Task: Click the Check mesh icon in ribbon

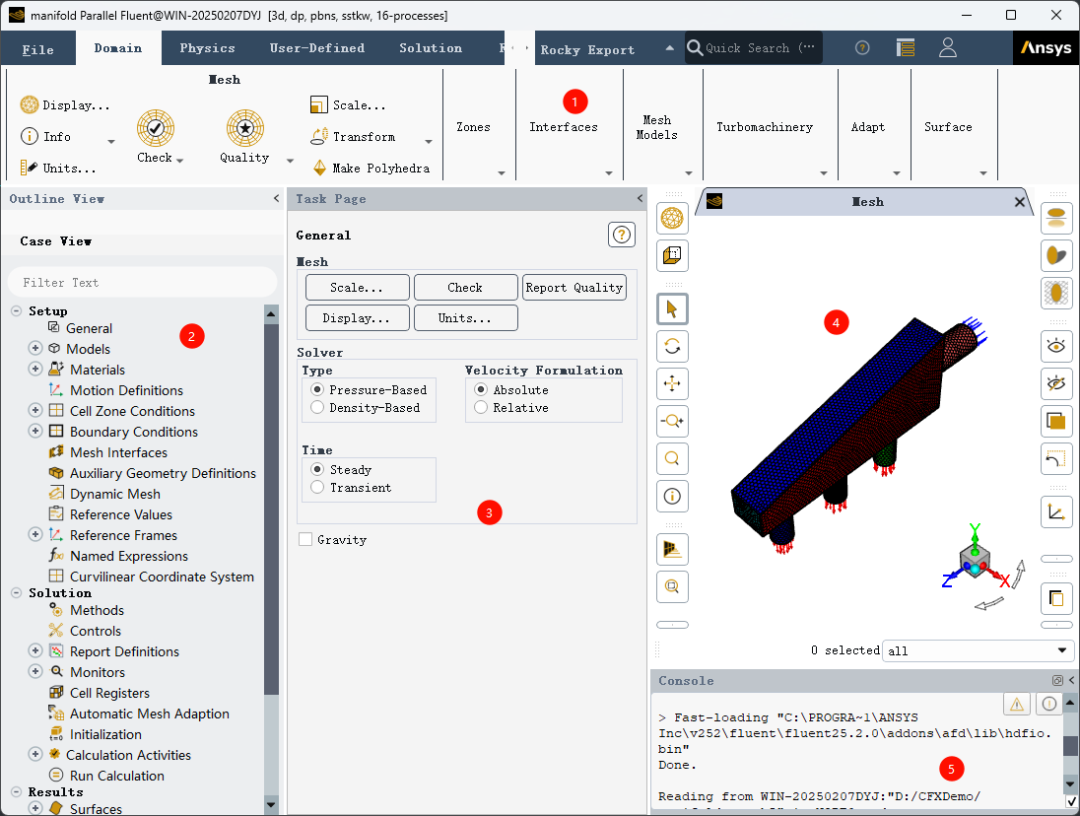Action: tap(155, 129)
